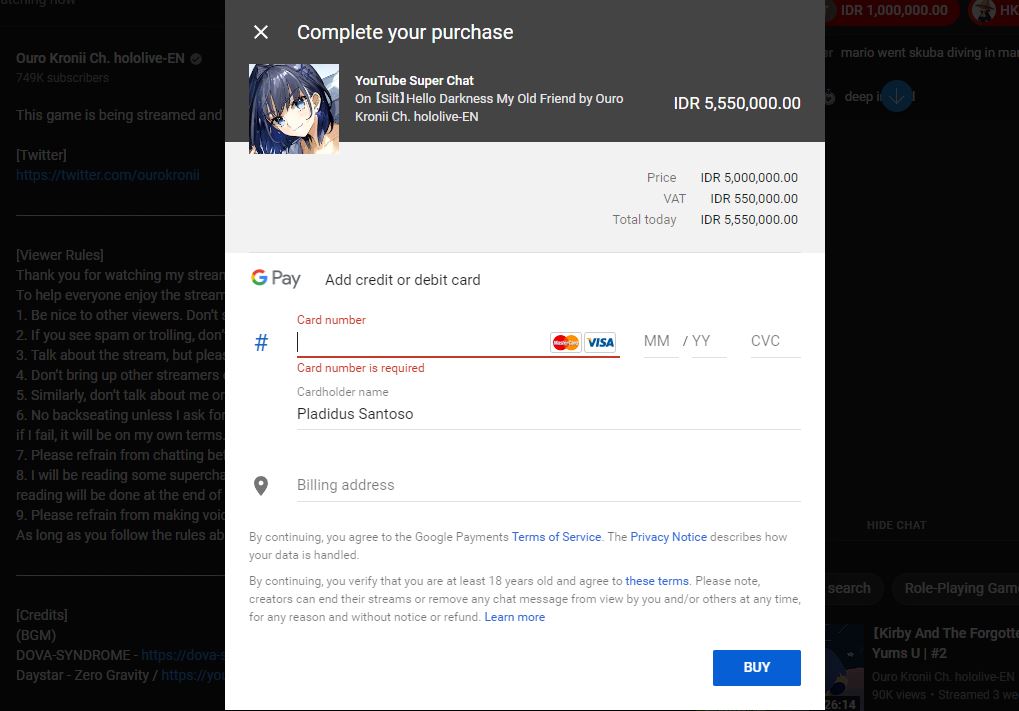Click the Kronii avatar thumbnail in purchase header
Image resolution: width=1019 pixels, height=711 pixels.
293,109
